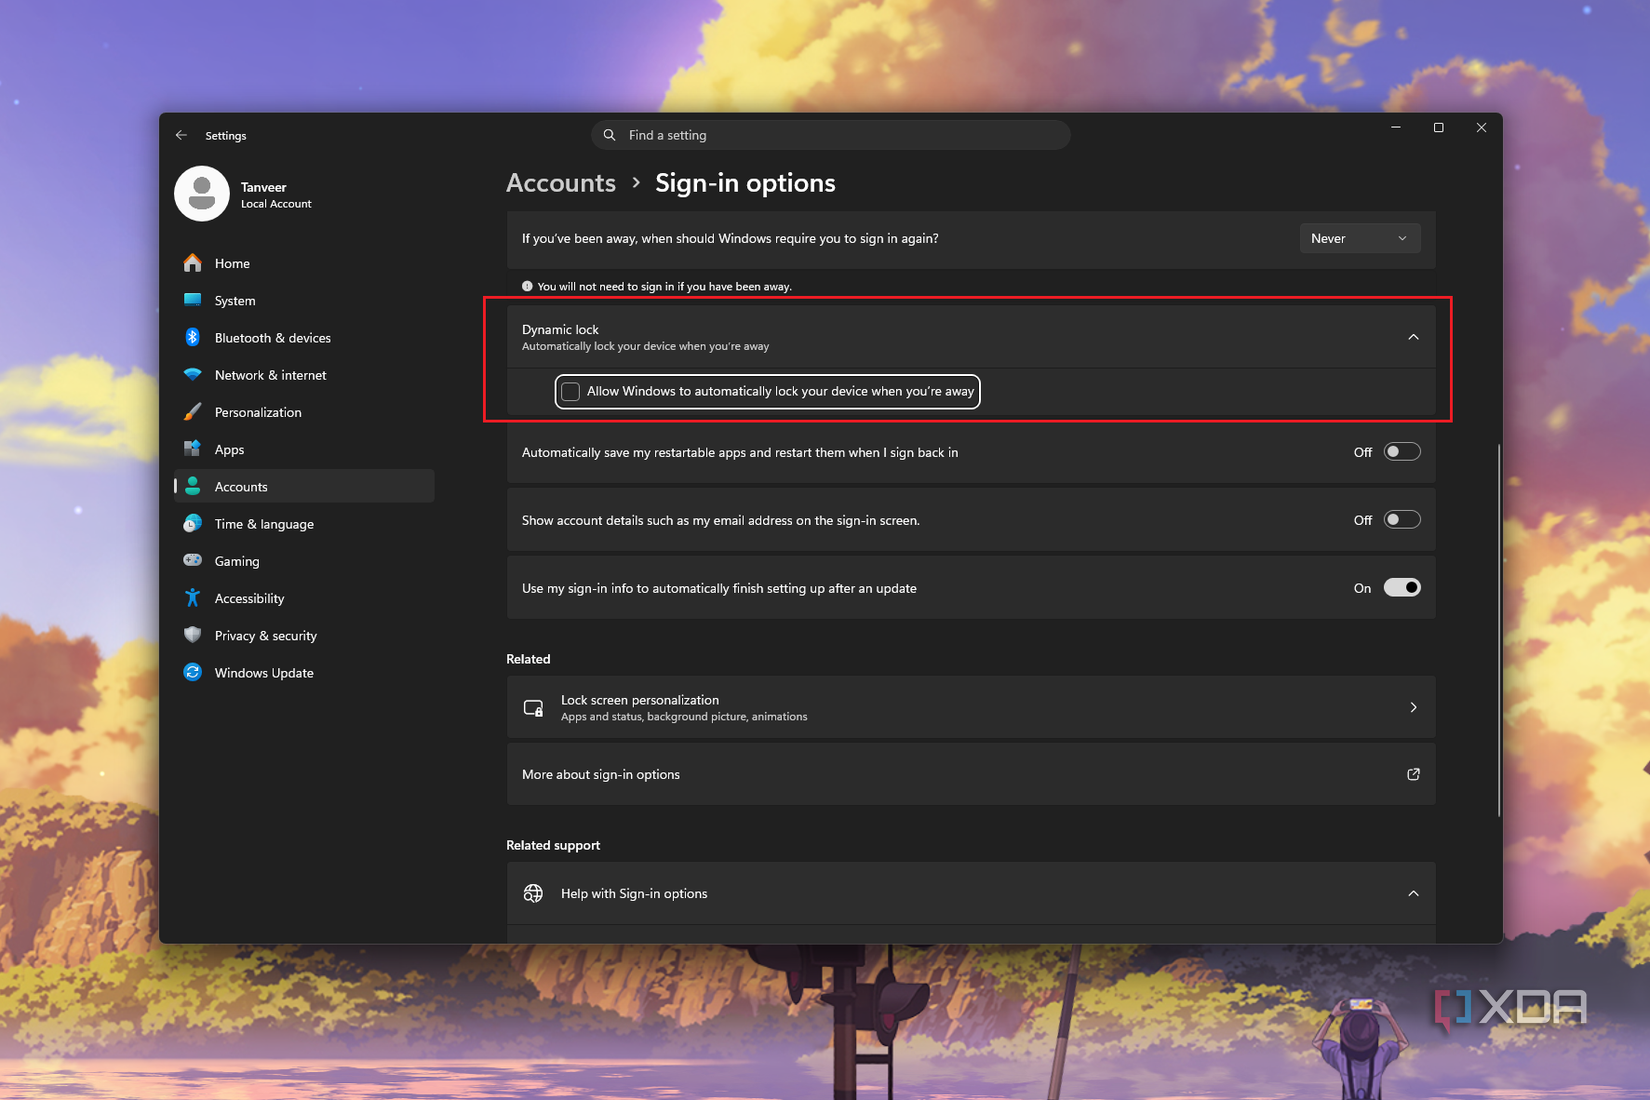Click the Home icon in sidebar
Image resolution: width=1650 pixels, height=1100 pixels.
click(193, 263)
